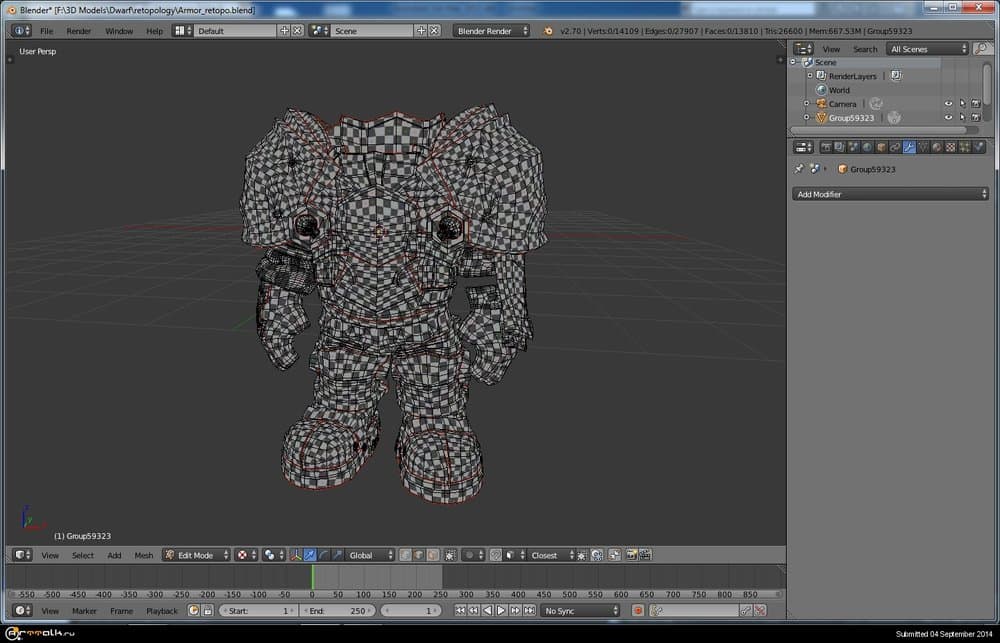Image resolution: width=1000 pixels, height=643 pixels.
Task: Expand the Camera tree item
Action: [x=806, y=103]
